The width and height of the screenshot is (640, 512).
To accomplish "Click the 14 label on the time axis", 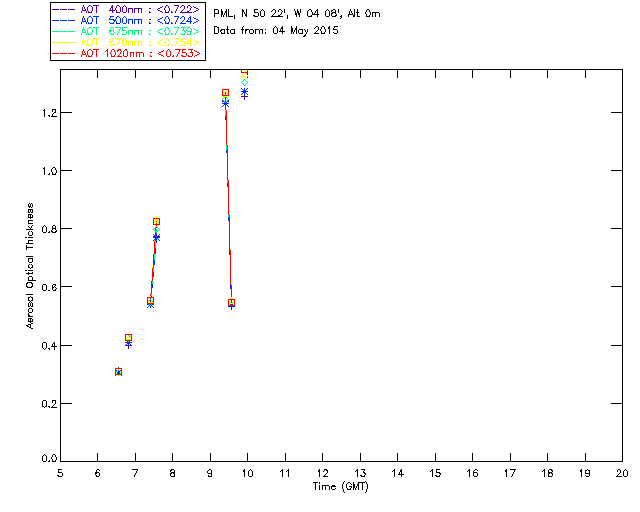I will pyautogui.click(x=398, y=473).
